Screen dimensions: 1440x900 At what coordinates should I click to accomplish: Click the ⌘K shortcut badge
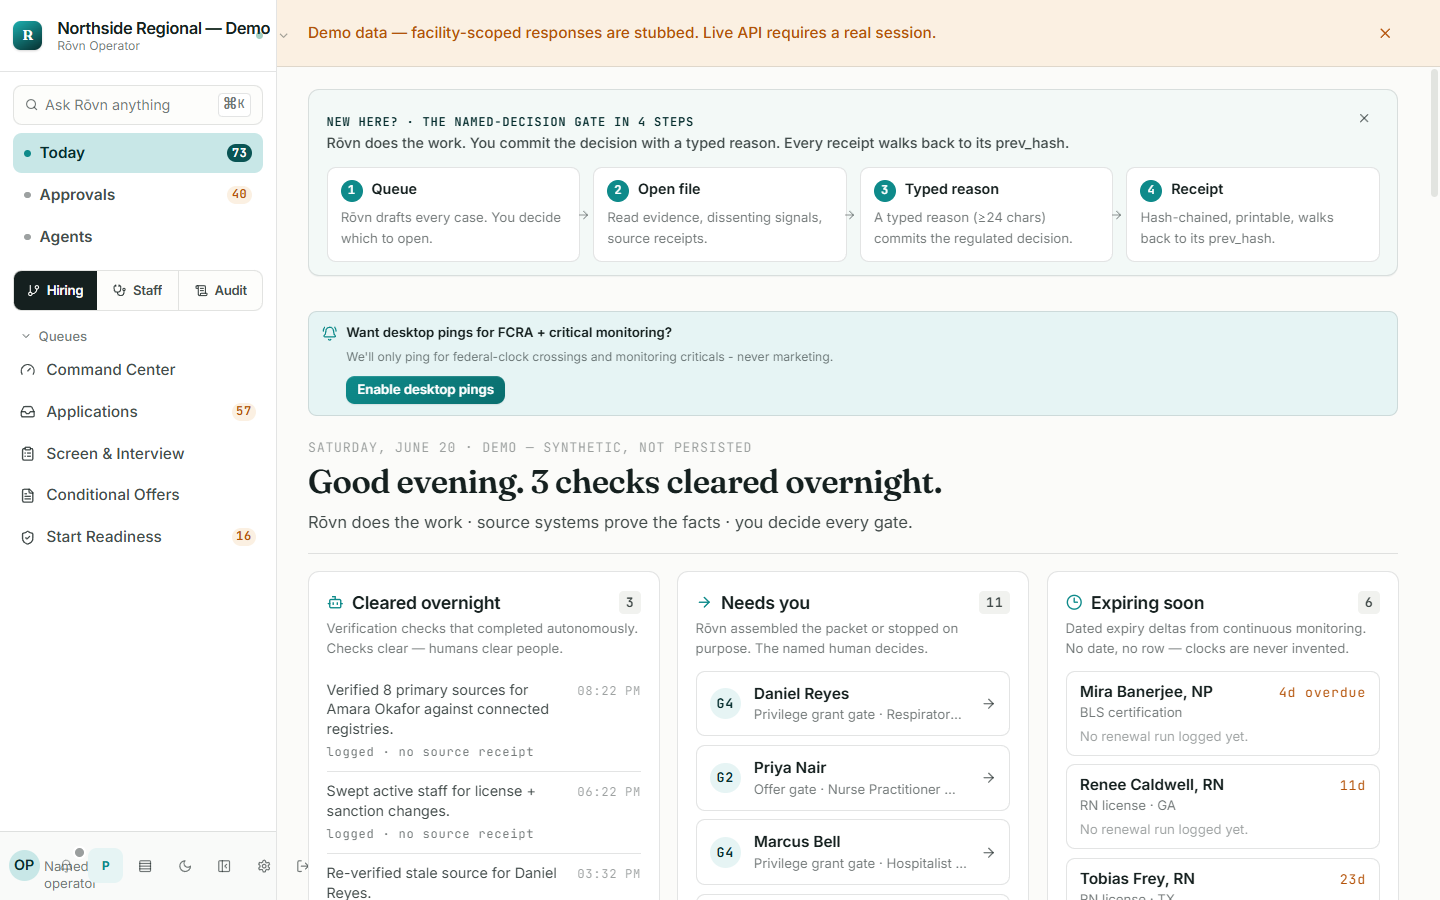pos(234,104)
